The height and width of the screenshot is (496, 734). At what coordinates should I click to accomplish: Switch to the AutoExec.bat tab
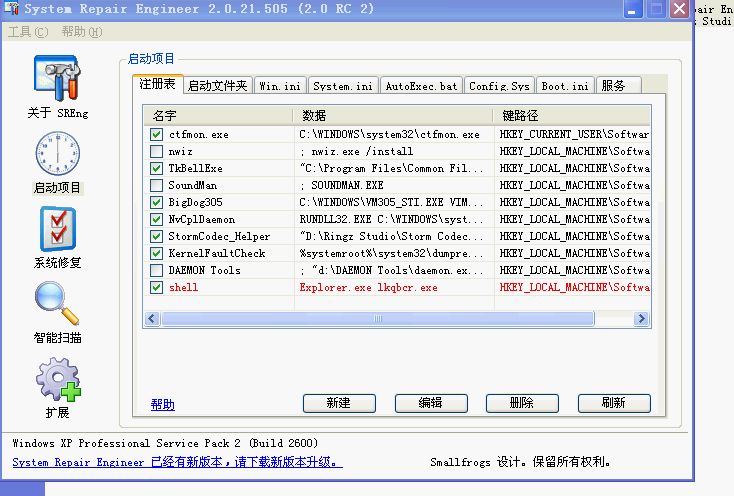point(421,86)
